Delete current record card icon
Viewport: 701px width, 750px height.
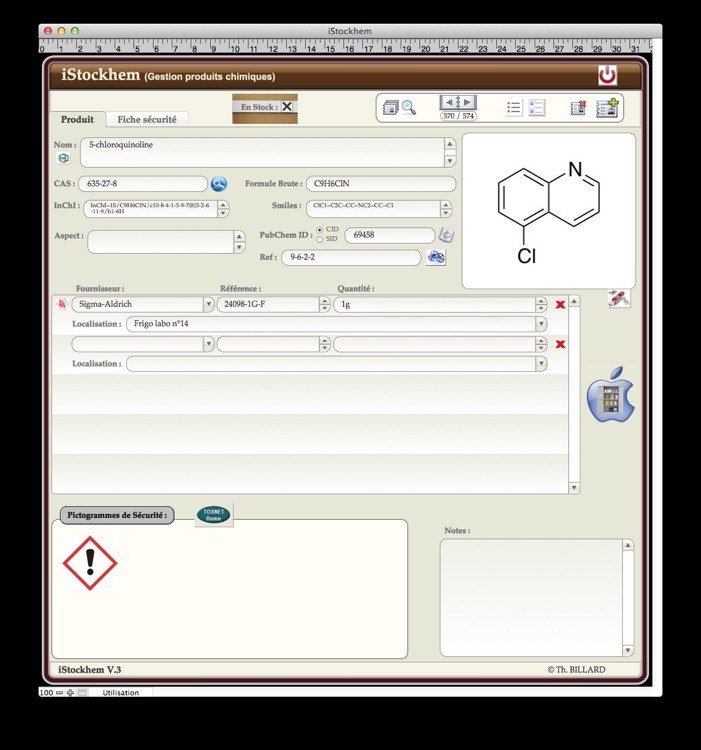coord(578,108)
